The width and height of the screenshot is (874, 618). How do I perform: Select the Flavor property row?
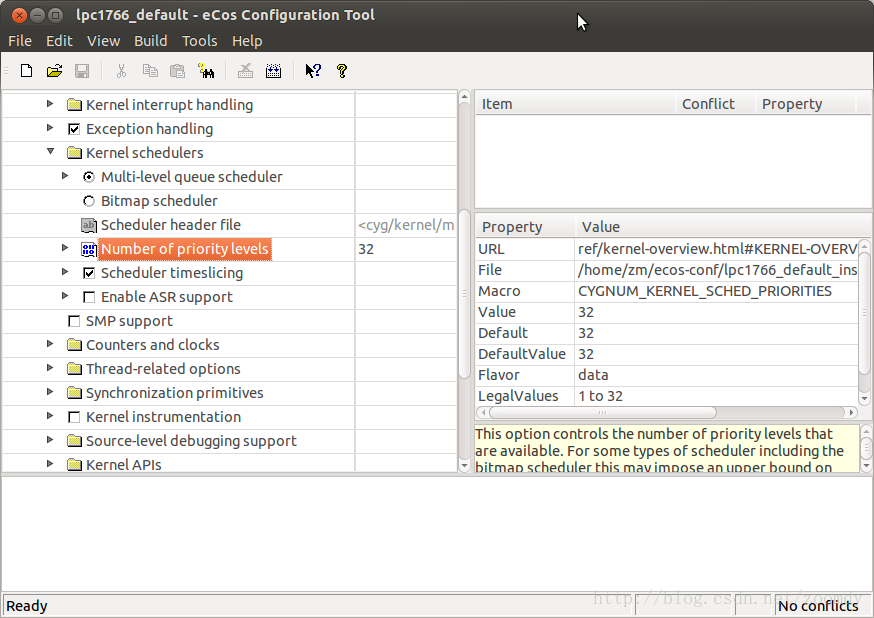pos(667,375)
